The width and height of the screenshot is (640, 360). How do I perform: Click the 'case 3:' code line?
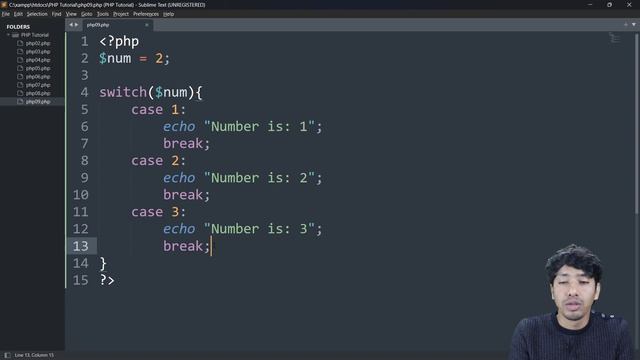tap(158, 212)
